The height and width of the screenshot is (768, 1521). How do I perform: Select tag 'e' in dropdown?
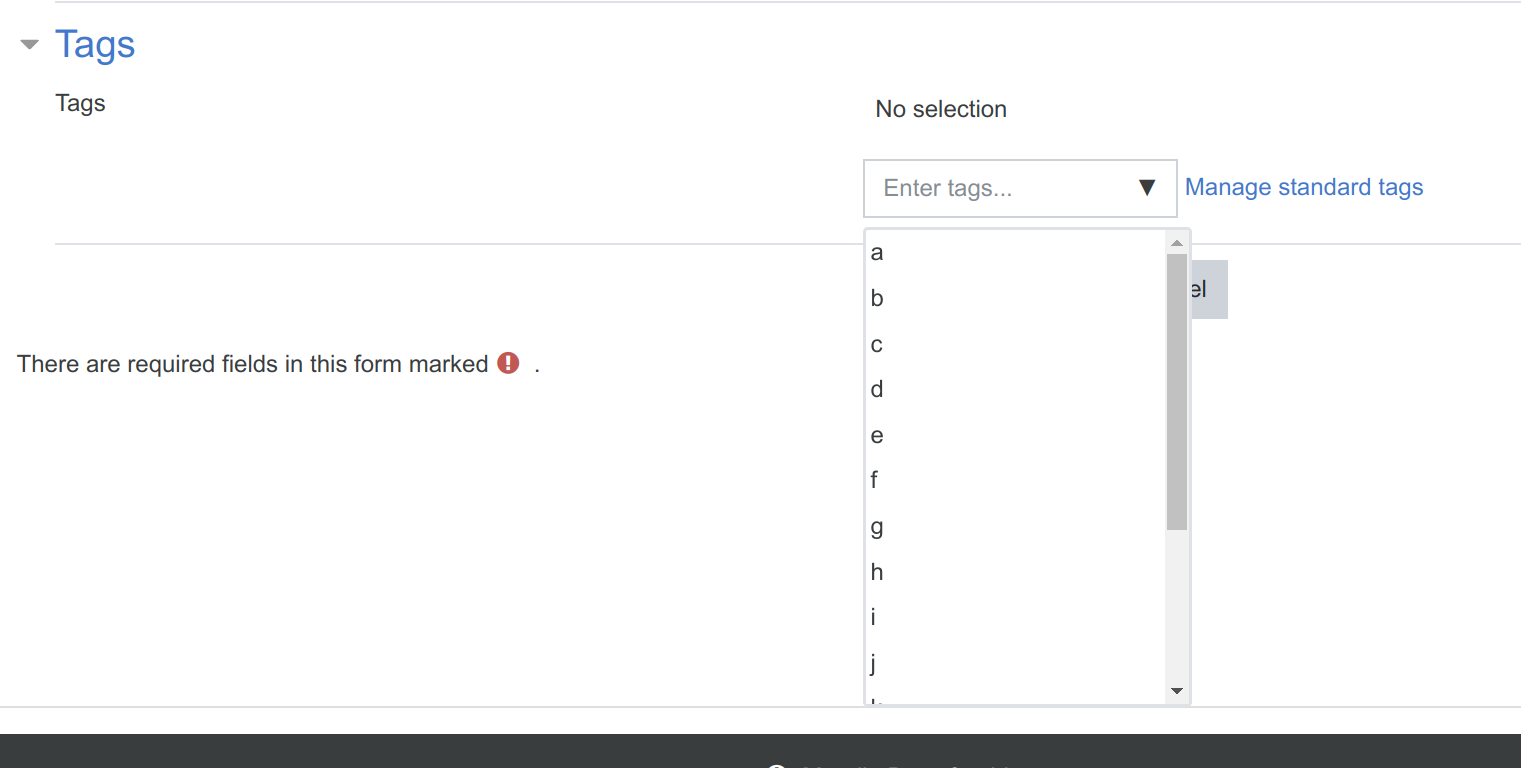(x=1016, y=435)
